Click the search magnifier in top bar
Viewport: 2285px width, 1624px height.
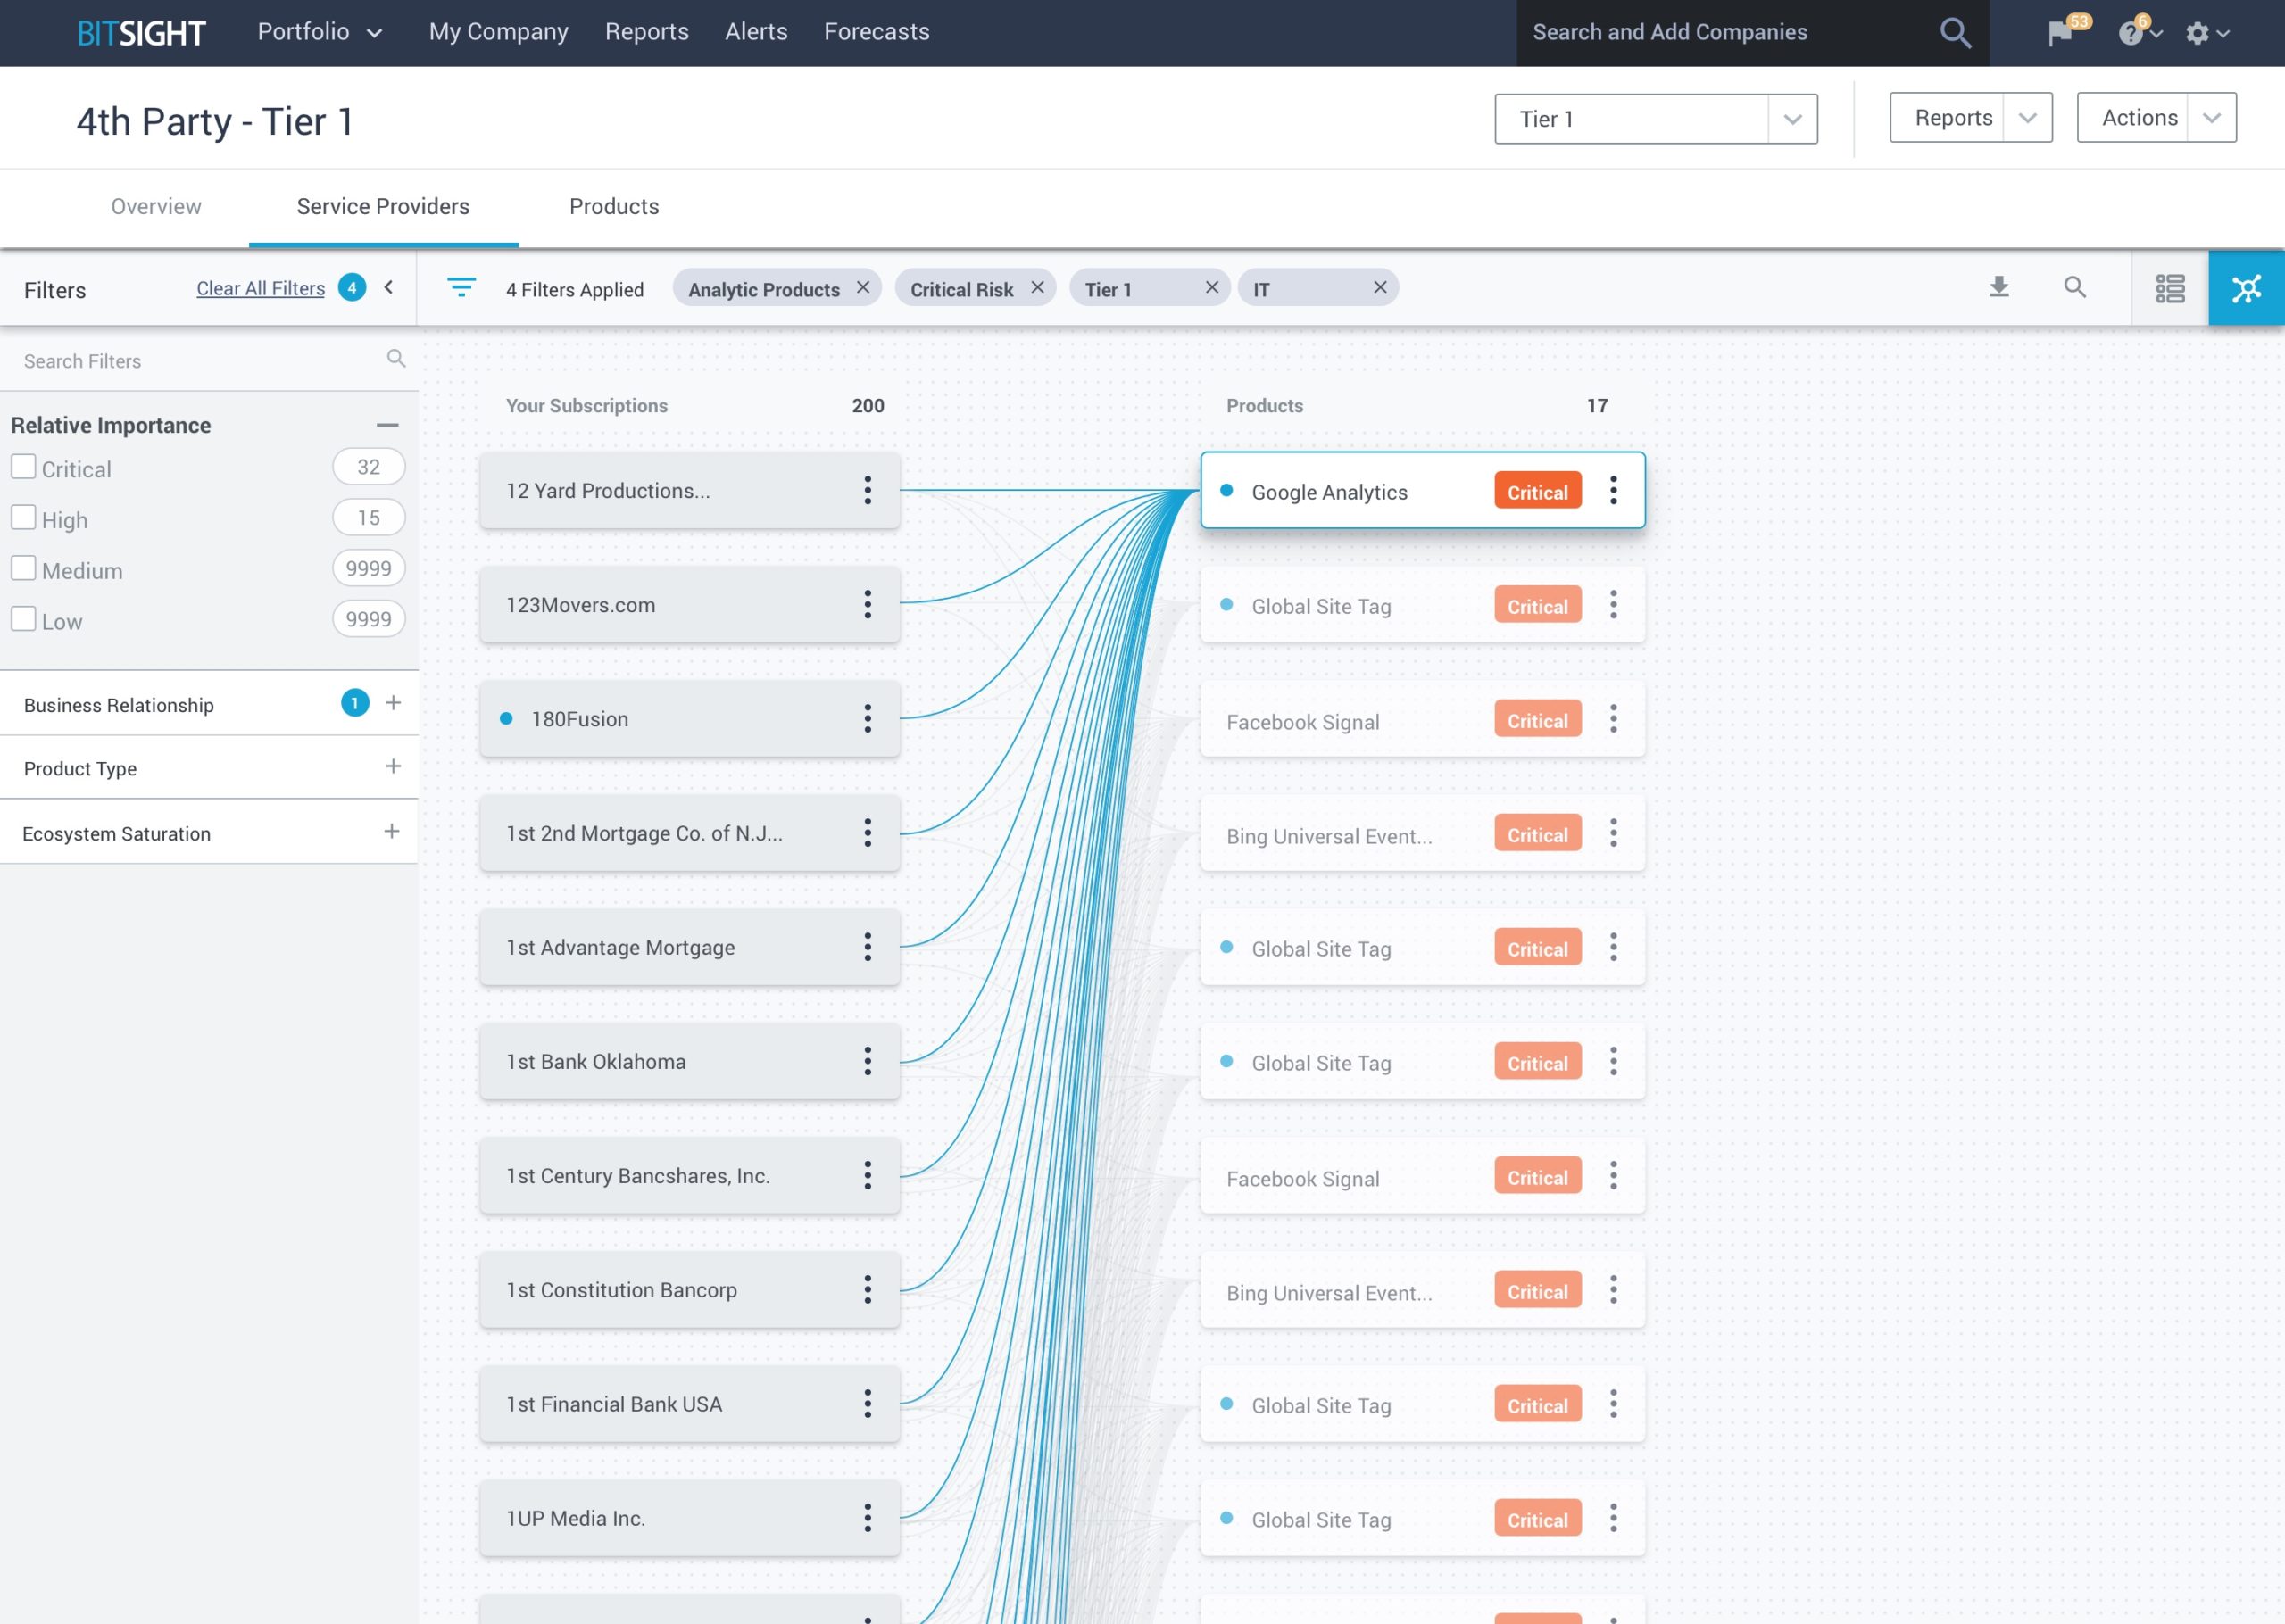click(1955, 33)
